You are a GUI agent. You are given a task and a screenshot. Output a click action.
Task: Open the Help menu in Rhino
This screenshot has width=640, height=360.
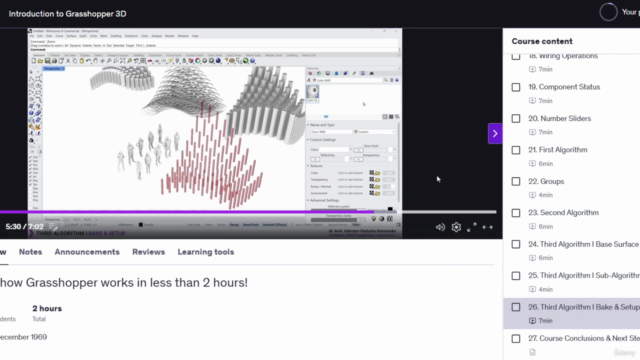click(195, 36)
